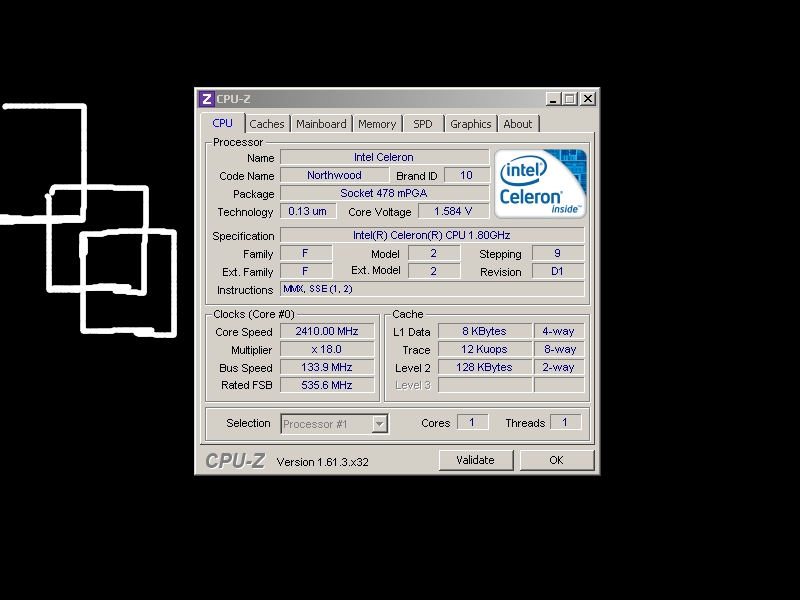Image resolution: width=800 pixels, height=600 pixels.
Task: Click the CPU-Z logo at bottom left
Action: [235, 461]
